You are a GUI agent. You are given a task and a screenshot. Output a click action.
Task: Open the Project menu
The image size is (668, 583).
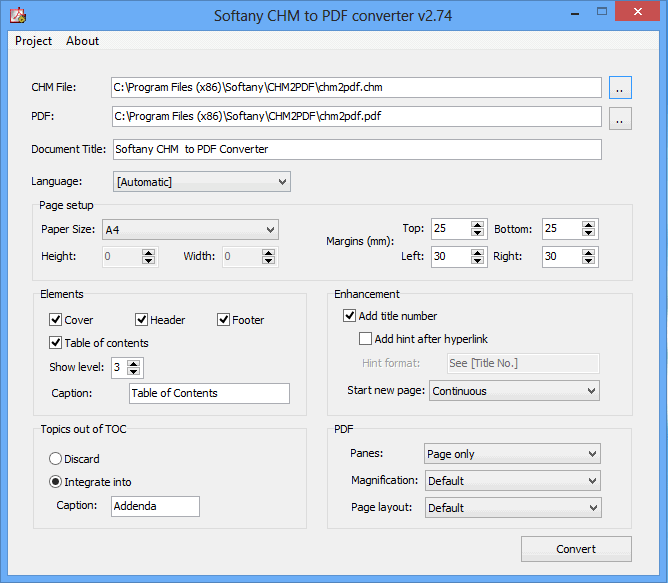33,41
